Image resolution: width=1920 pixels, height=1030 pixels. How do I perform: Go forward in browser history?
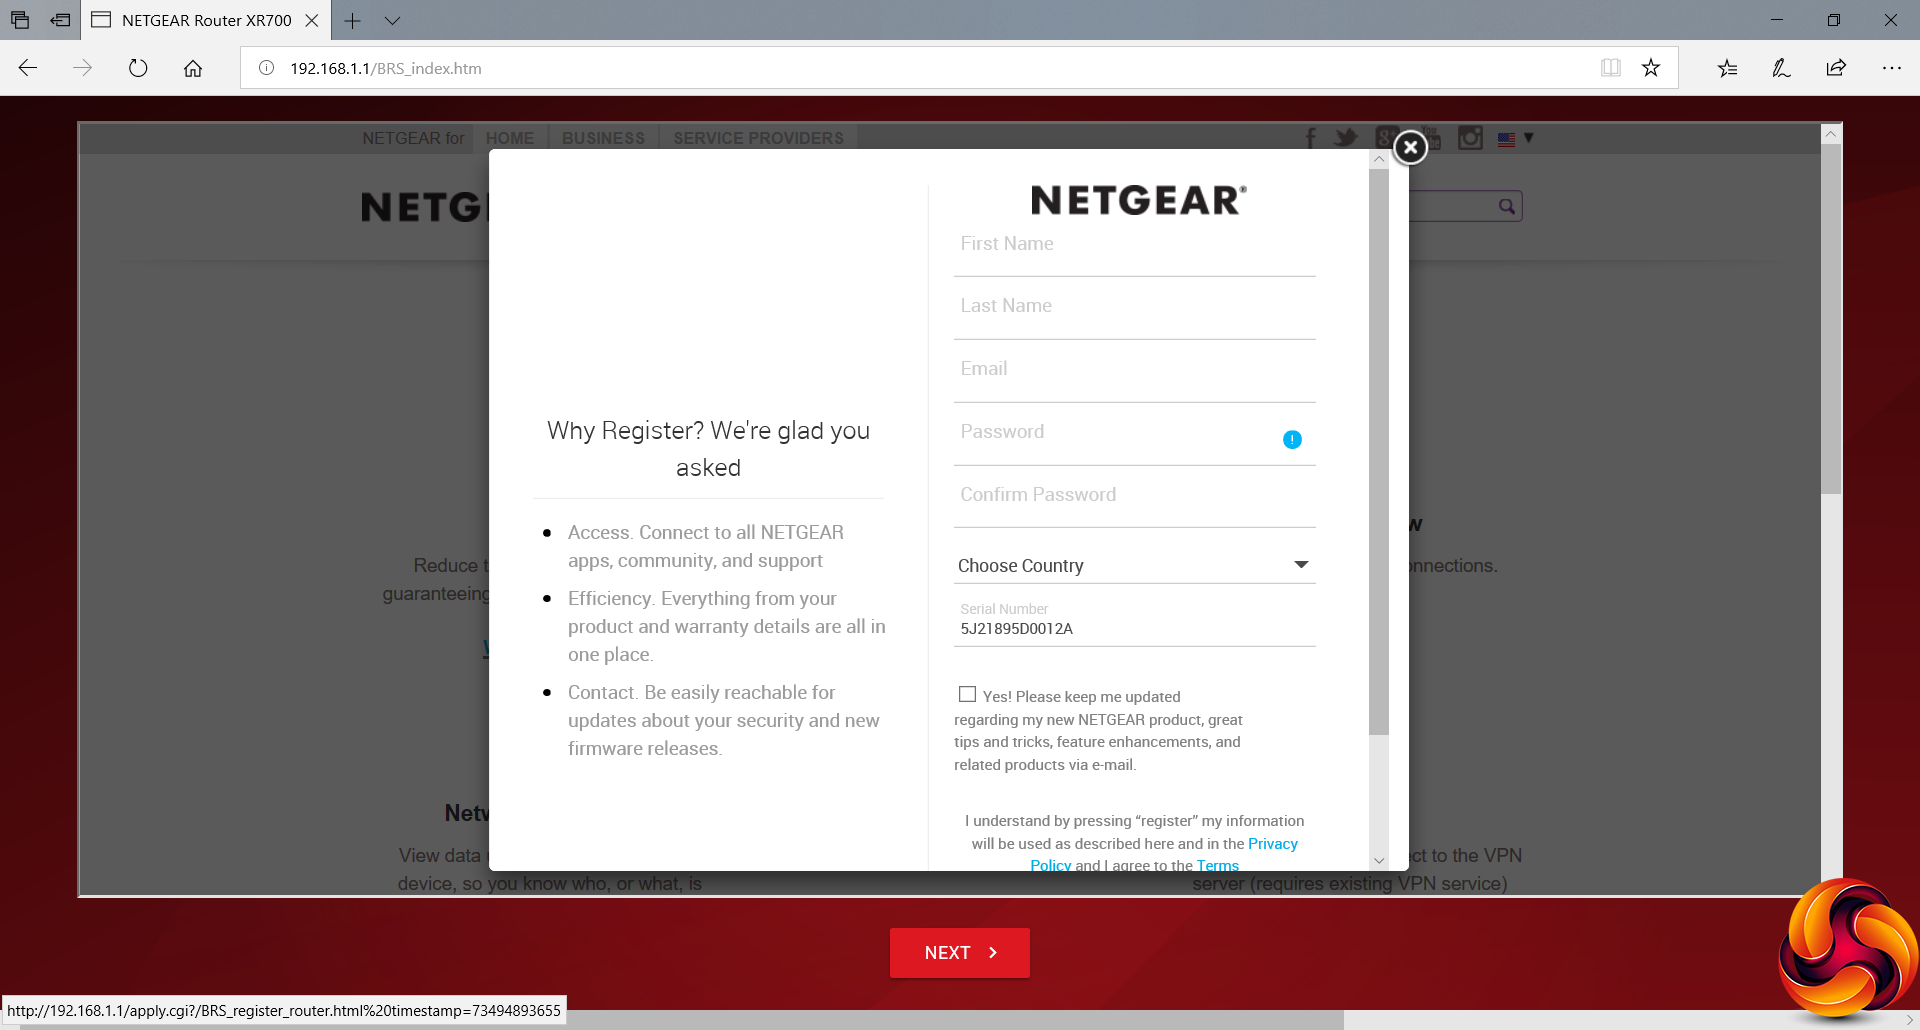(83, 68)
